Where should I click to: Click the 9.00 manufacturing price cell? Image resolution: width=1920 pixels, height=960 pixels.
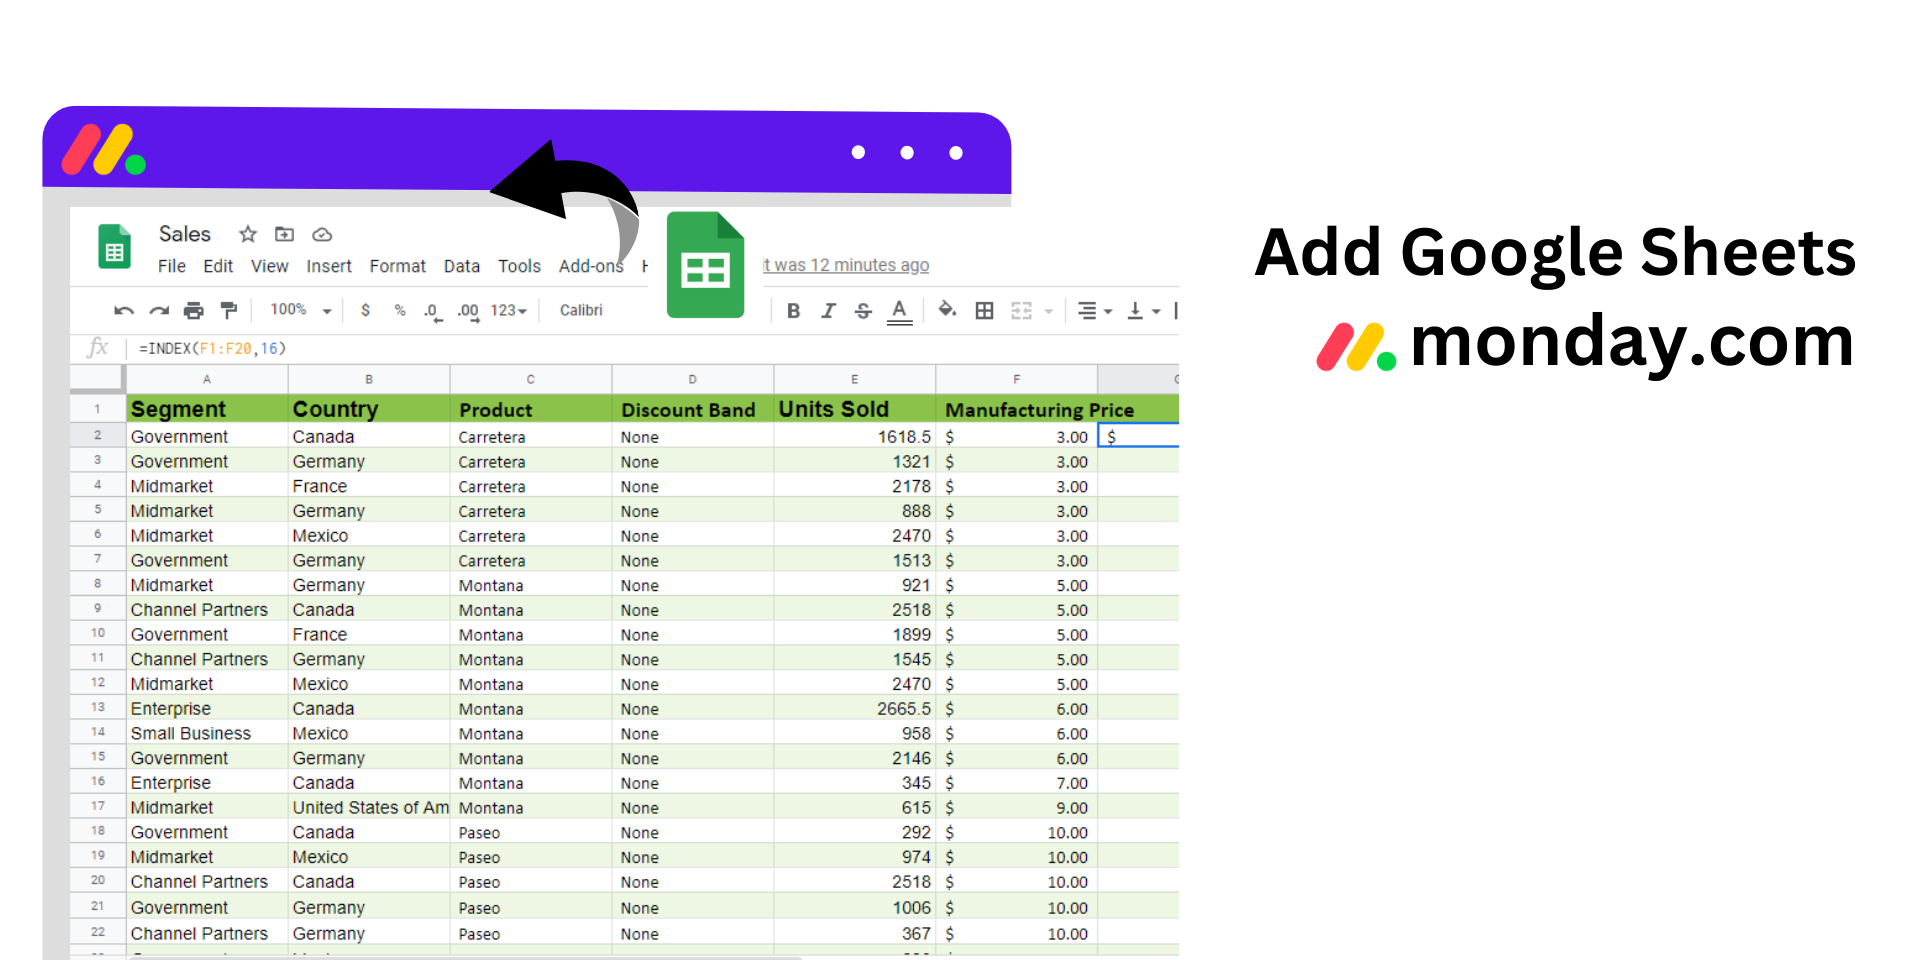click(x=1017, y=807)
